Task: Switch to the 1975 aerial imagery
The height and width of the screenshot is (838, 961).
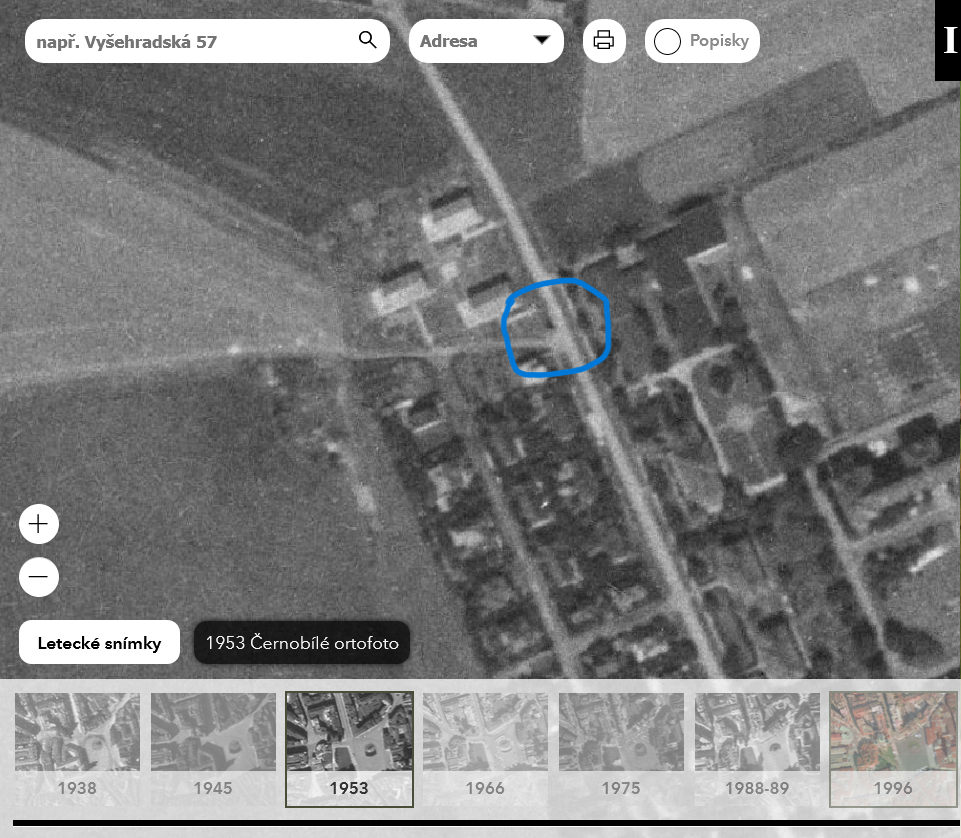Action: [621, 748]
